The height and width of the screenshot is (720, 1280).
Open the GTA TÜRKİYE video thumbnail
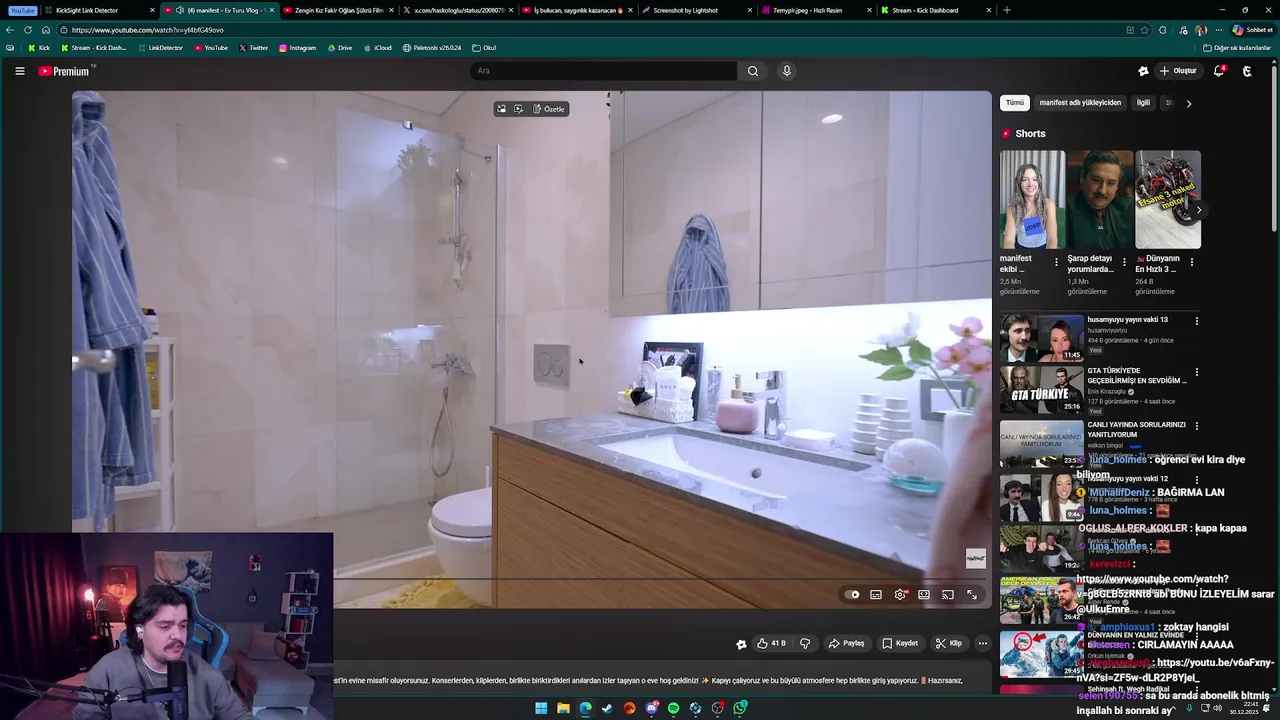tap(1041, 390)
